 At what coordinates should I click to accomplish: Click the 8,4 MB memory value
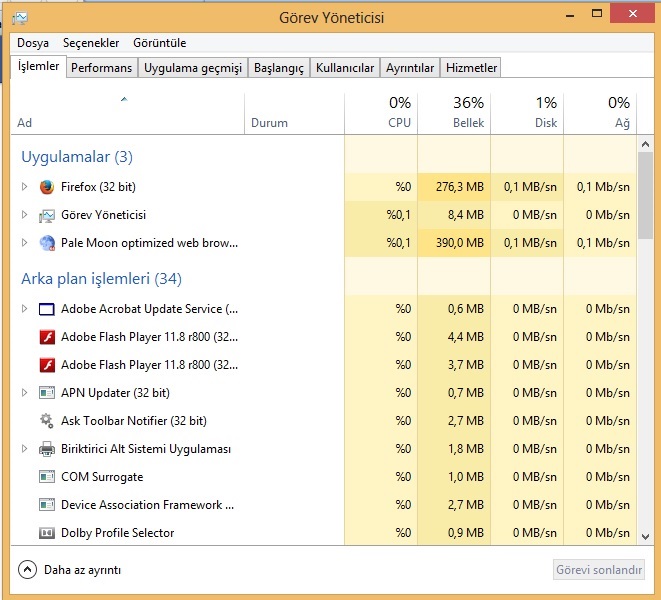tap(465, 215)
